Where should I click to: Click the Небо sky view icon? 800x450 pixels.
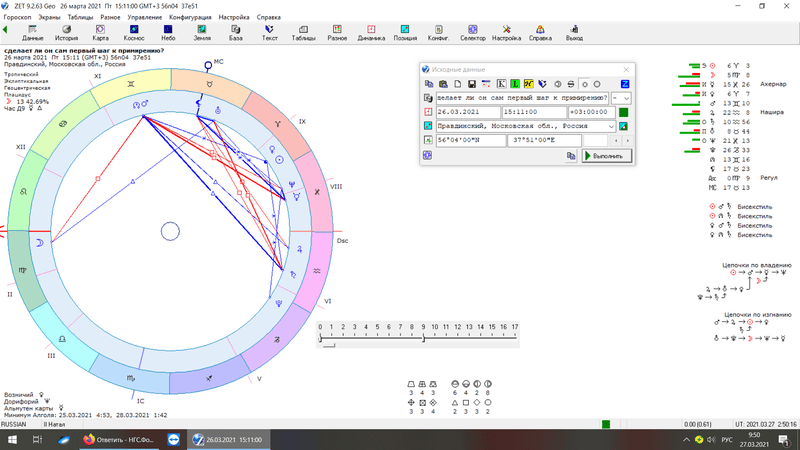[x=168, y=33]
